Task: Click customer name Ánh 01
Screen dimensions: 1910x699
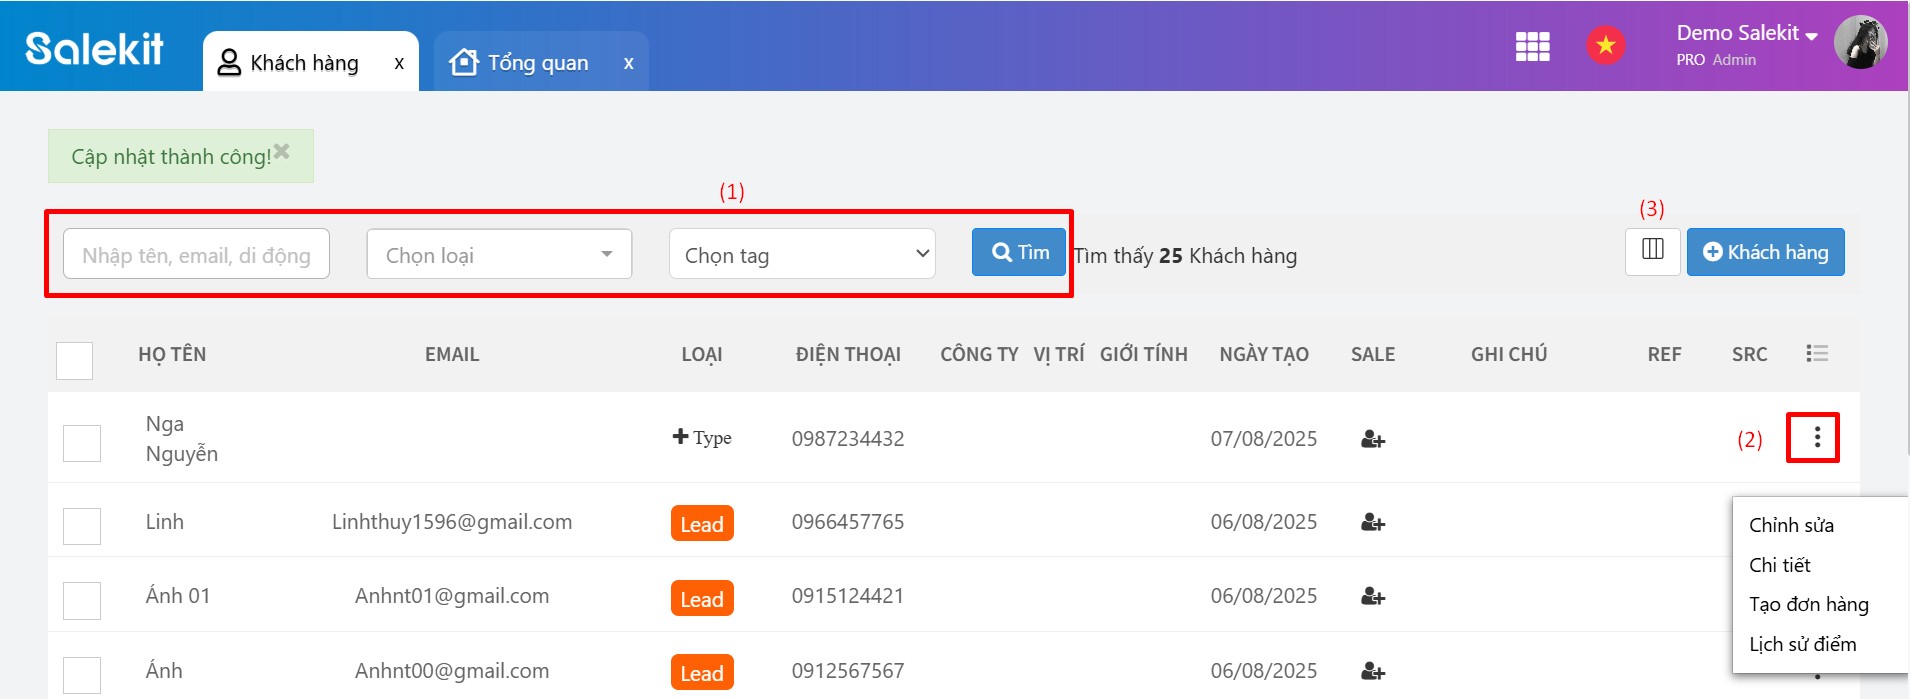Action: (x=178, y=595)
